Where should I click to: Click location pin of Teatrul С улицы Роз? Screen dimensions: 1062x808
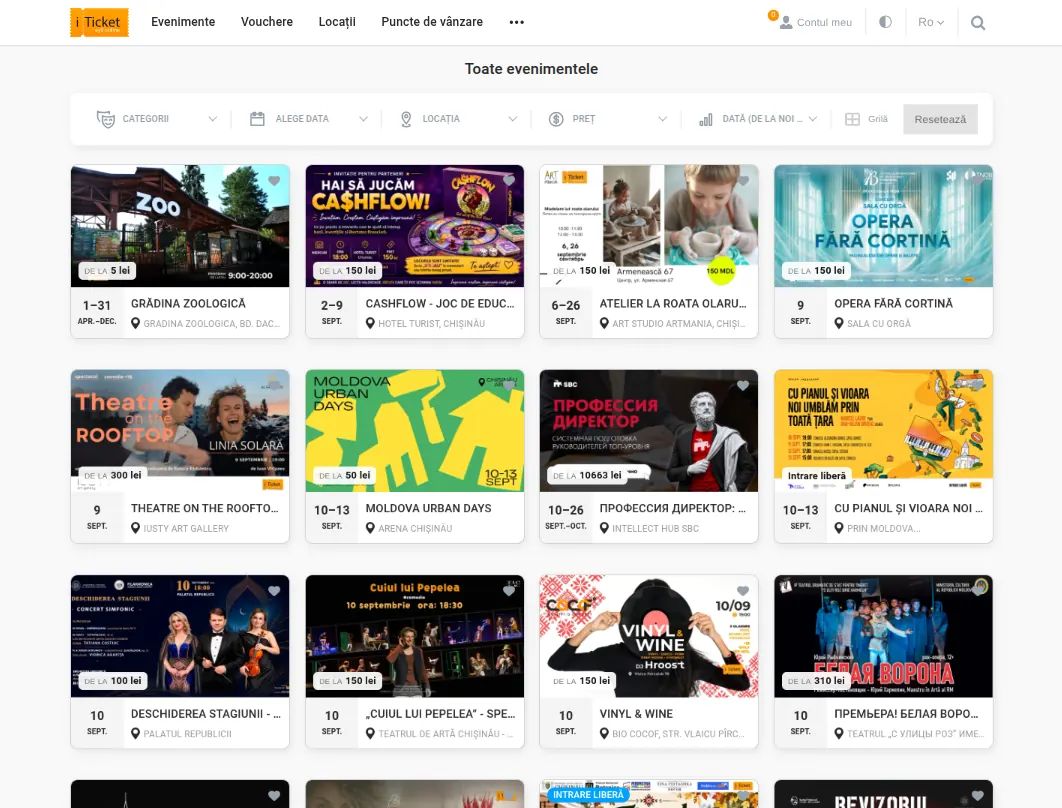click(839, 733)
